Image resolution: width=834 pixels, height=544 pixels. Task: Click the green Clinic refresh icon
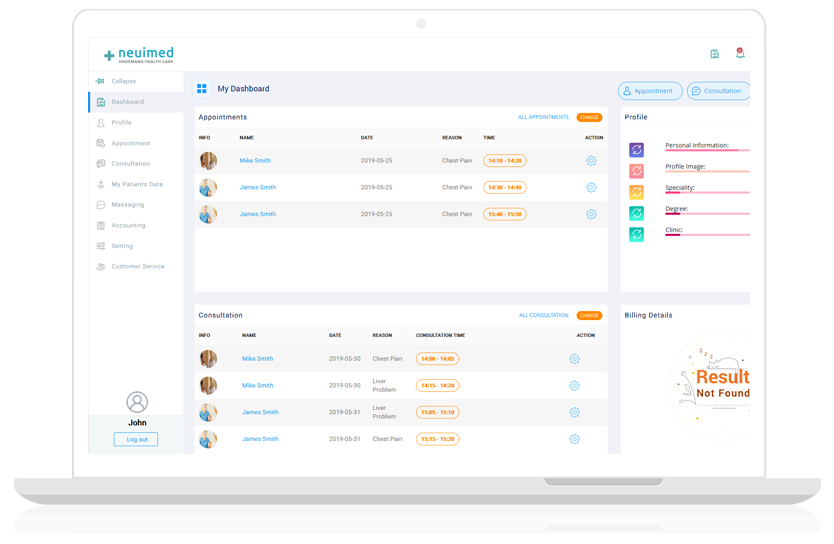click(x=637, y=235)
